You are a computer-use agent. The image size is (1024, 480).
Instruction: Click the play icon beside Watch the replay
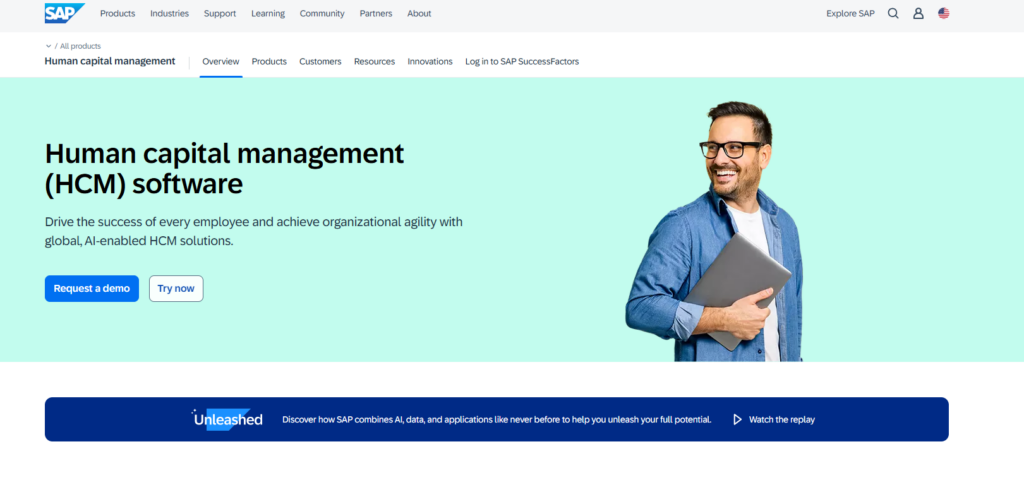pos(737,420)
